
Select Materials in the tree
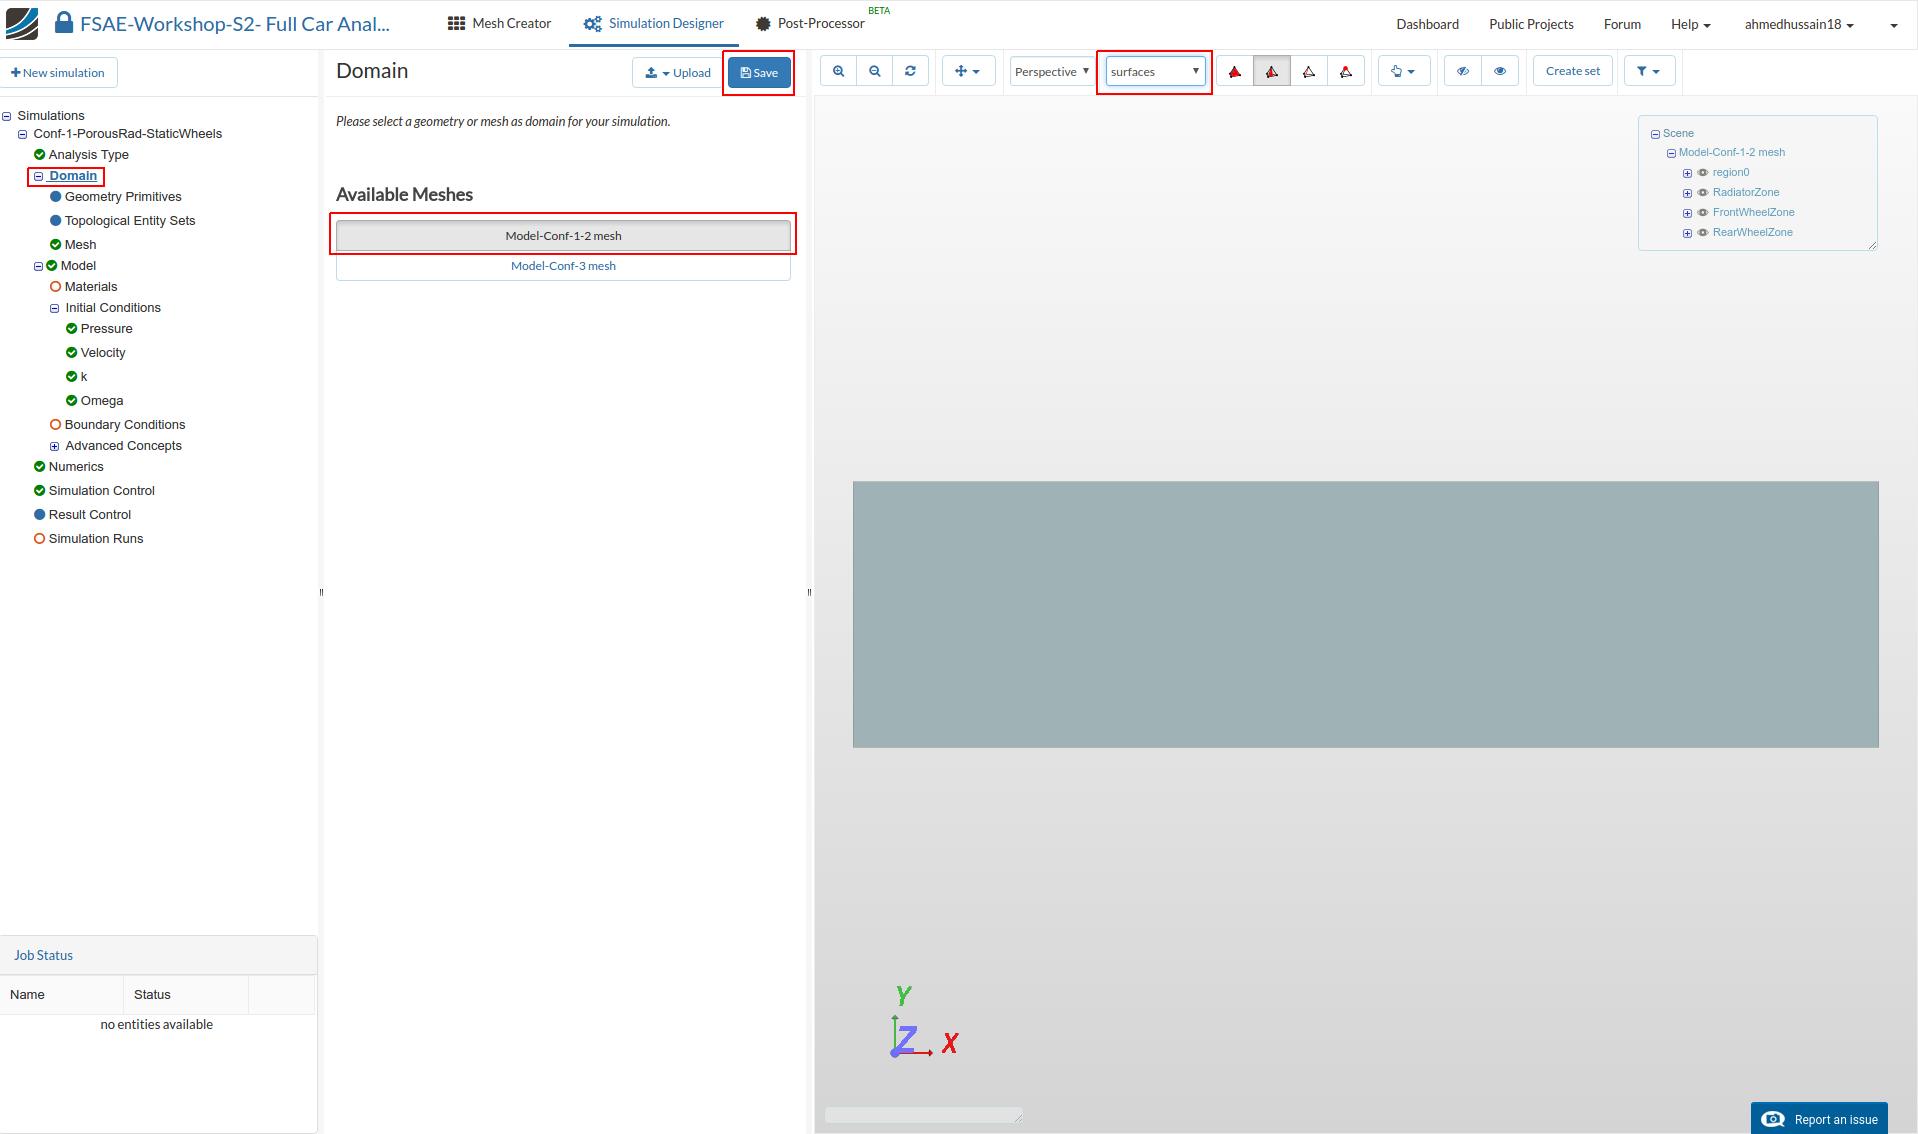[x=91, y=287]
